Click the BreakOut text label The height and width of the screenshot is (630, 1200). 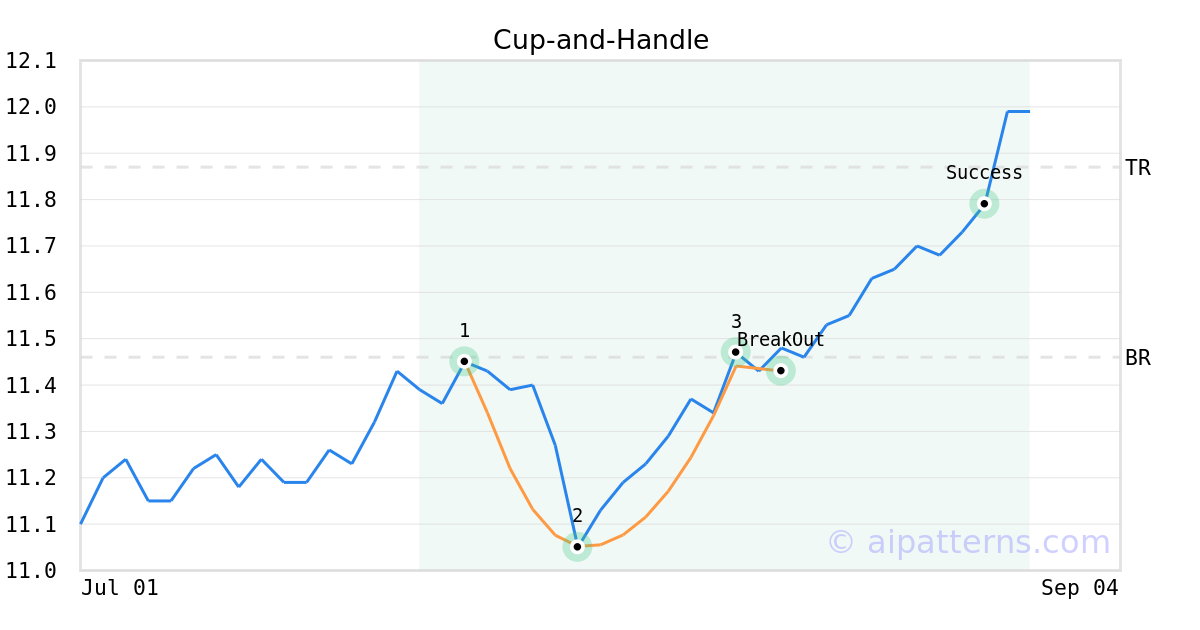click(x=781, y=340)
